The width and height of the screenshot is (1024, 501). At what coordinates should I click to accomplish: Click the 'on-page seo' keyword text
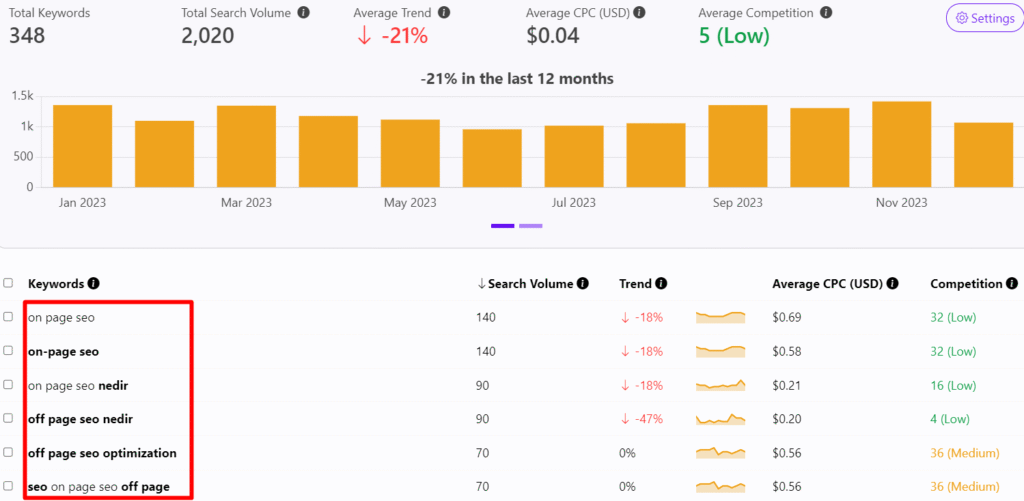pos(63,351)
